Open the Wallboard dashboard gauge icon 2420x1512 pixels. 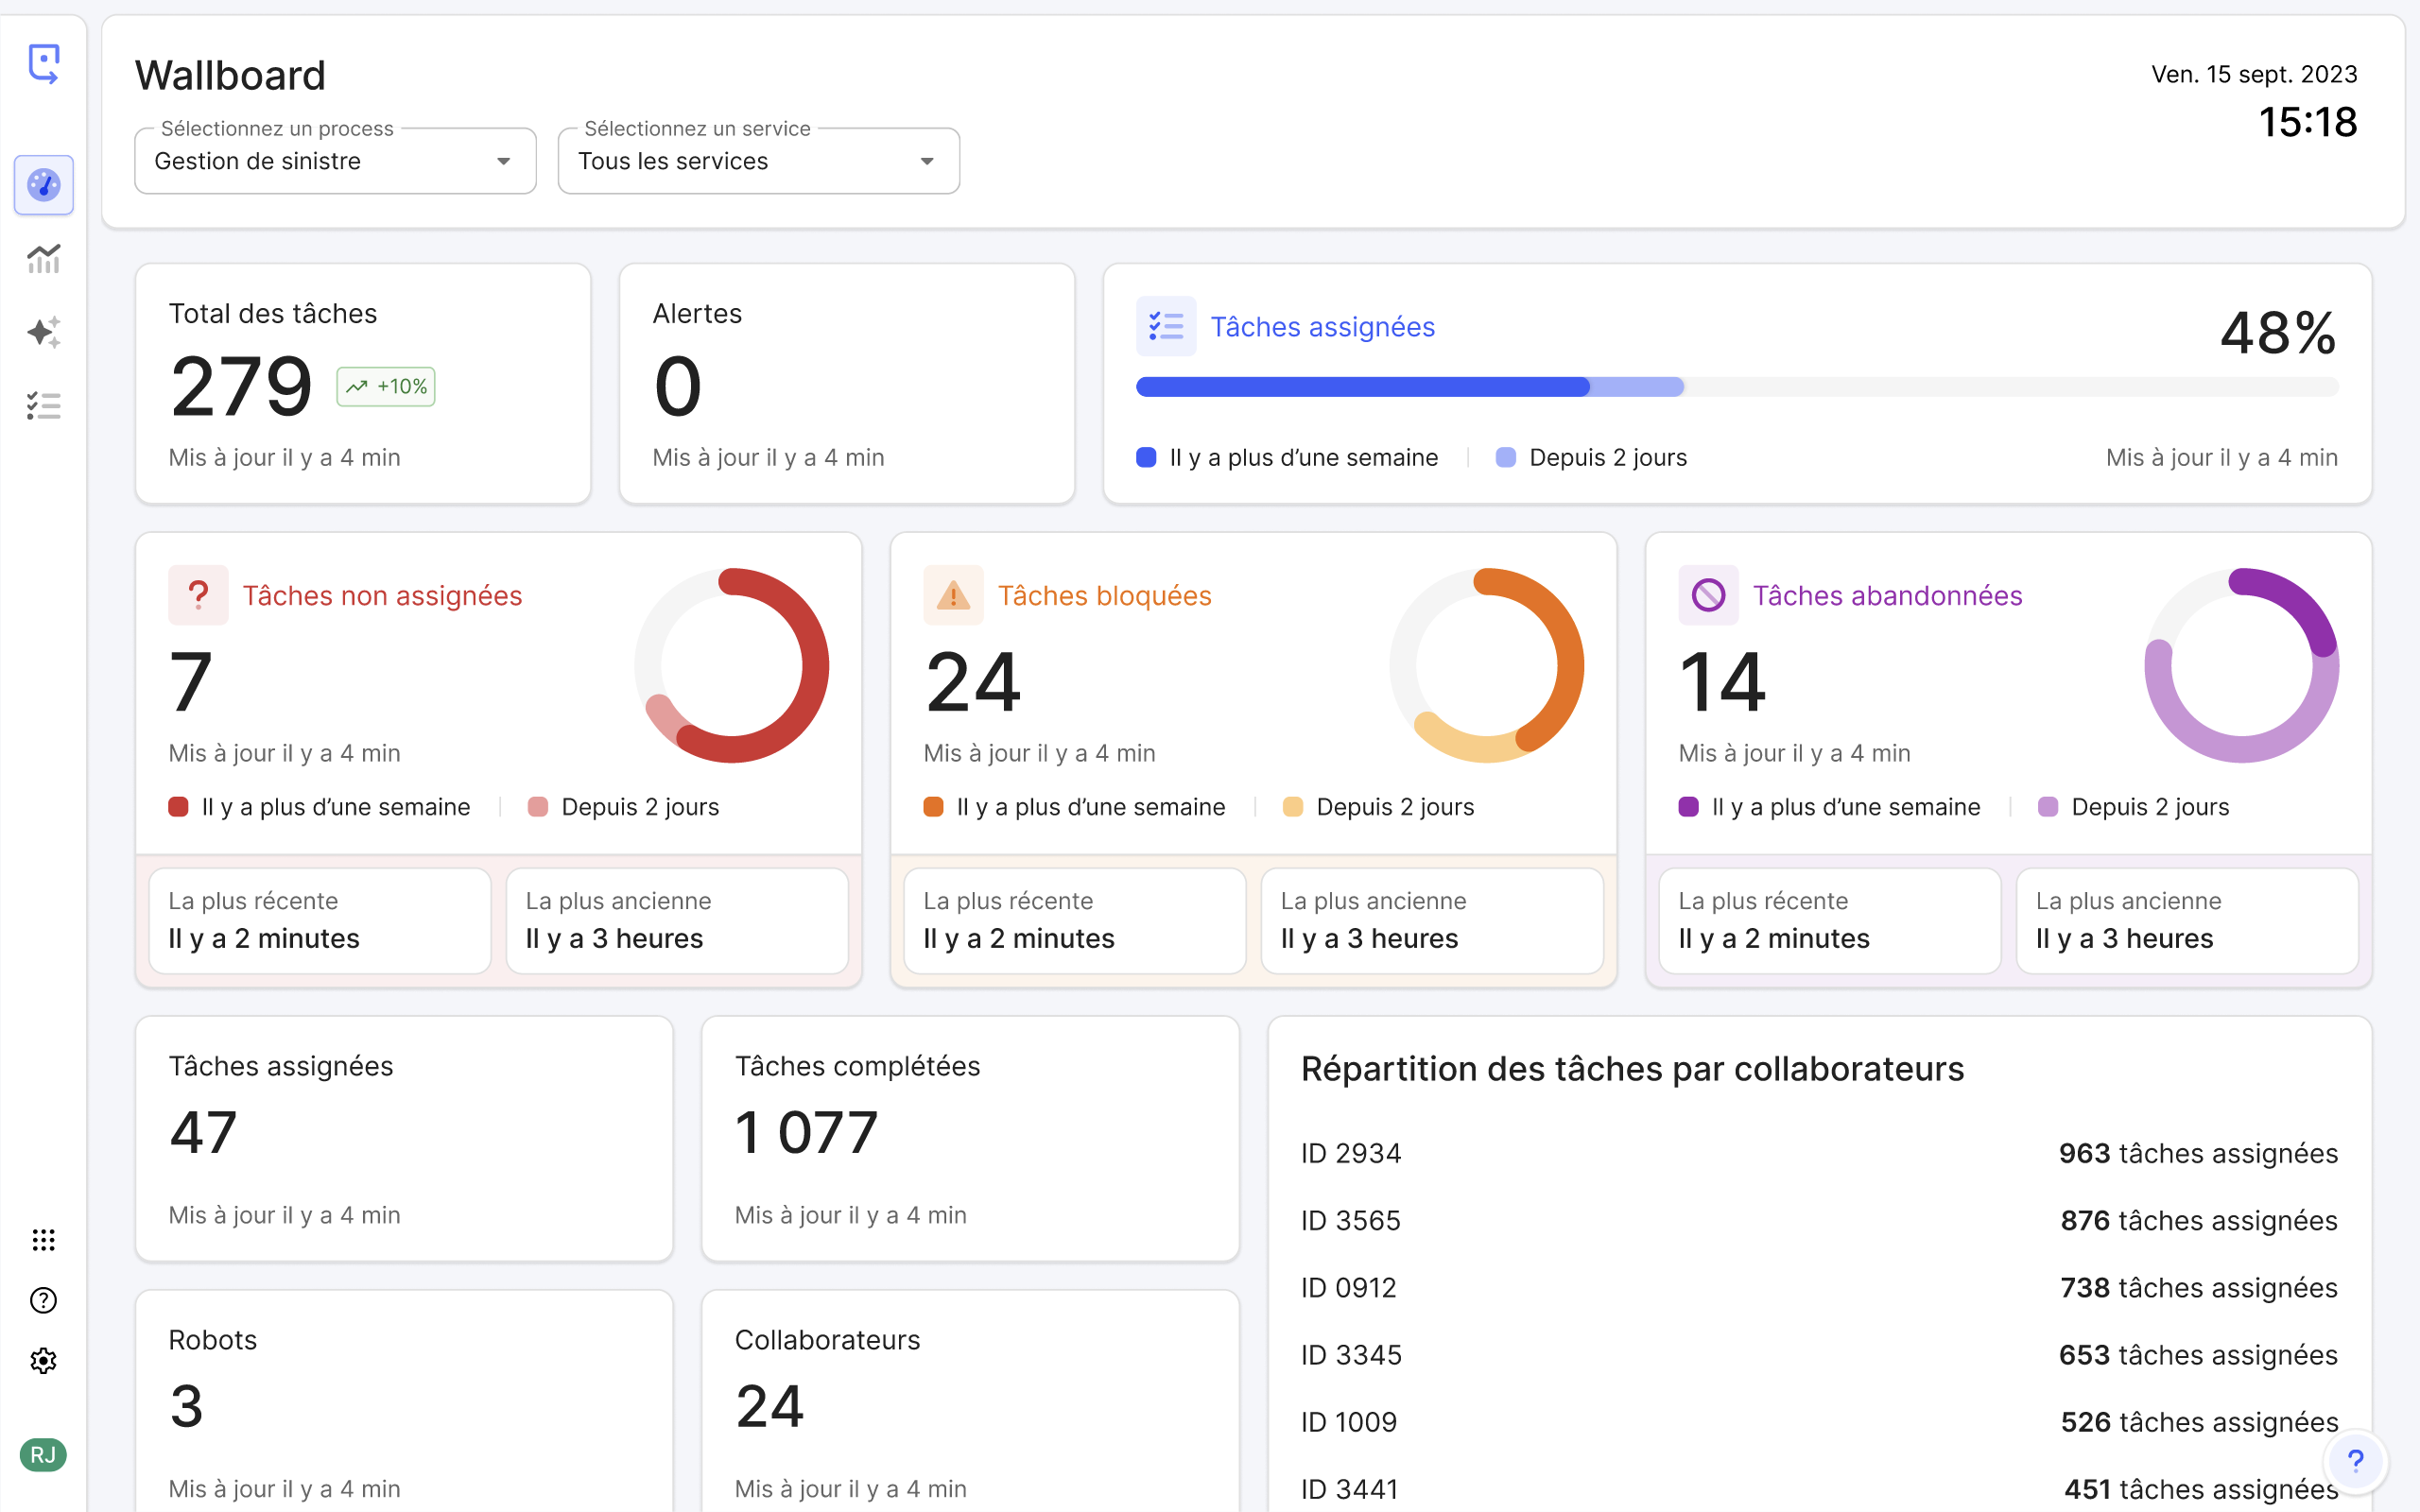point(44,185)
